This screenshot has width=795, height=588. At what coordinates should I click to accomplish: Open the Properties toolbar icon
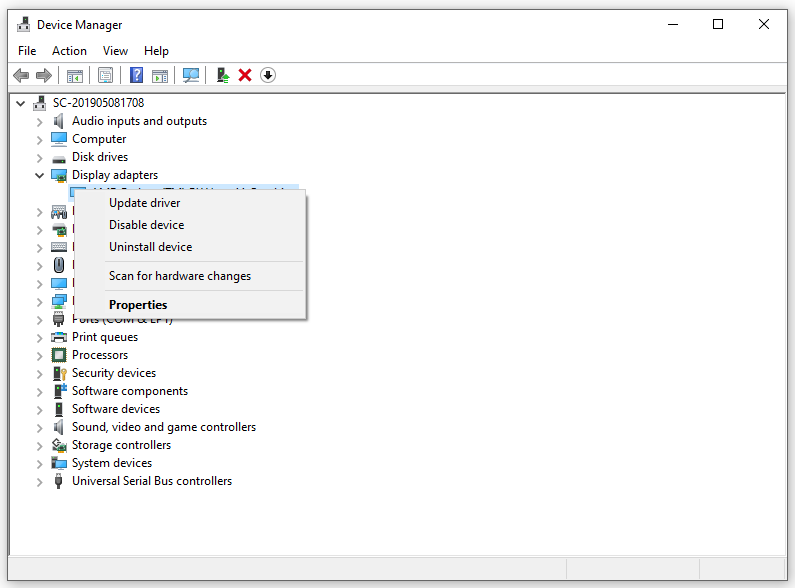(x=105, y=76)
